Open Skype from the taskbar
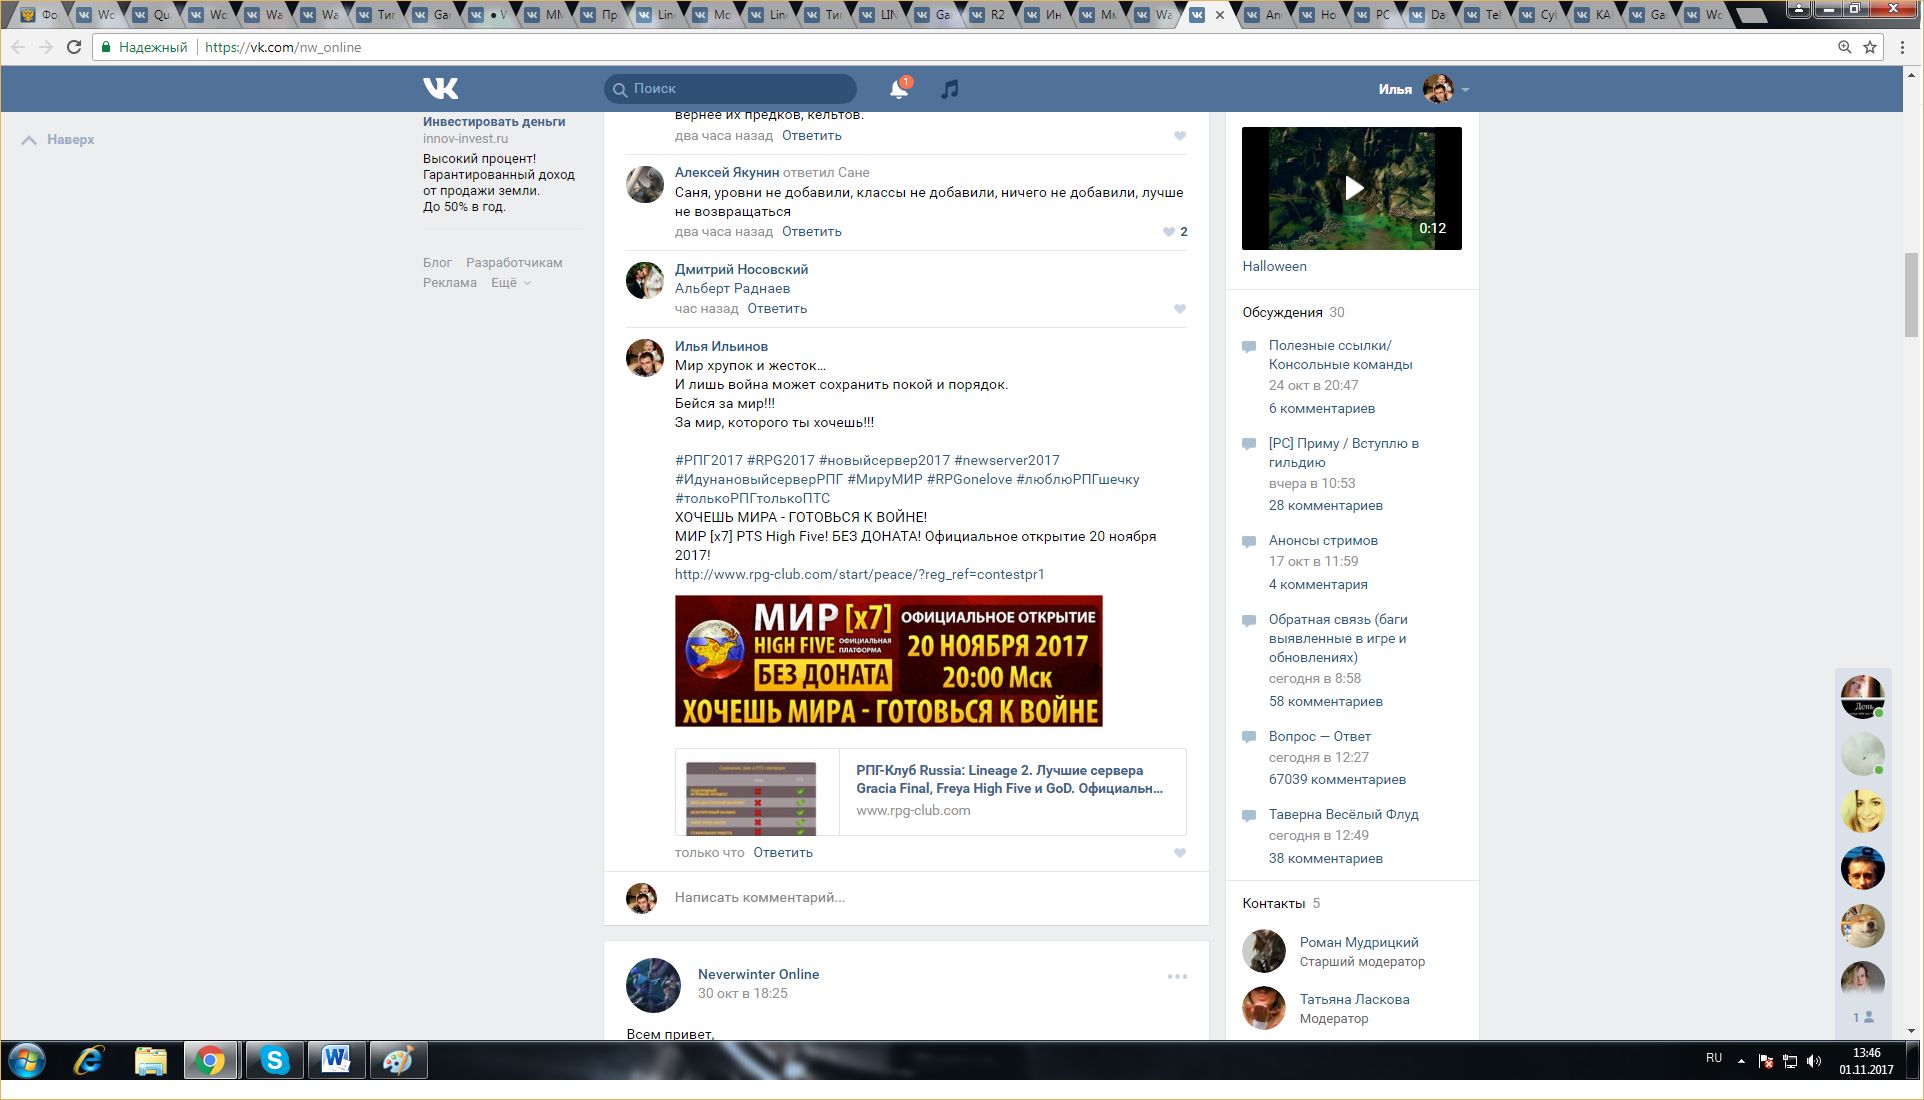 pyautogui.click(x=274, y=1060)
